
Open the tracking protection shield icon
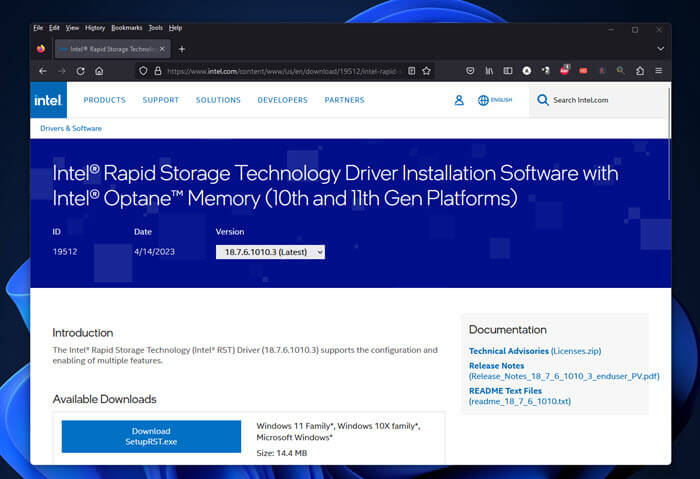[143, 71]
